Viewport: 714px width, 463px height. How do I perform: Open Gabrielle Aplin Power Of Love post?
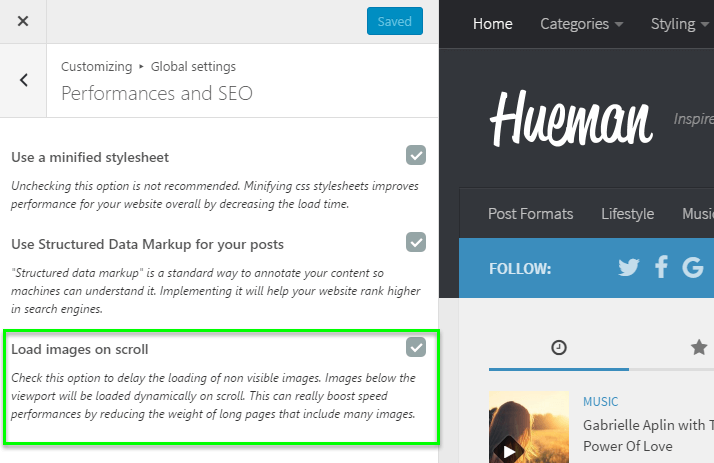[648, 436]
